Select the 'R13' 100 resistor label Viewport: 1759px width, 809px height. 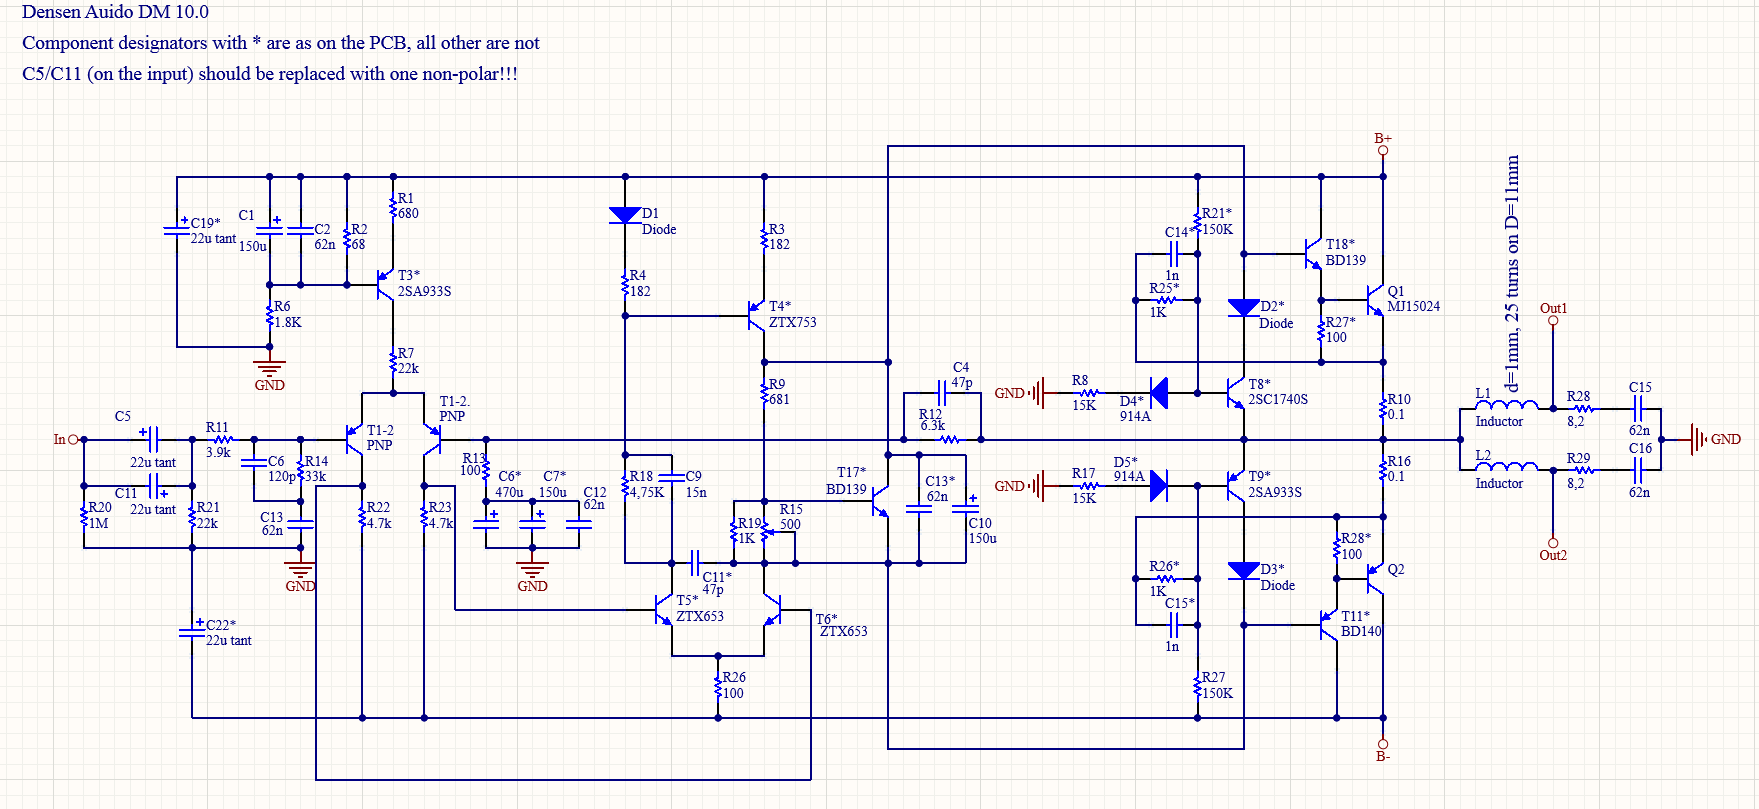(473, 458)
